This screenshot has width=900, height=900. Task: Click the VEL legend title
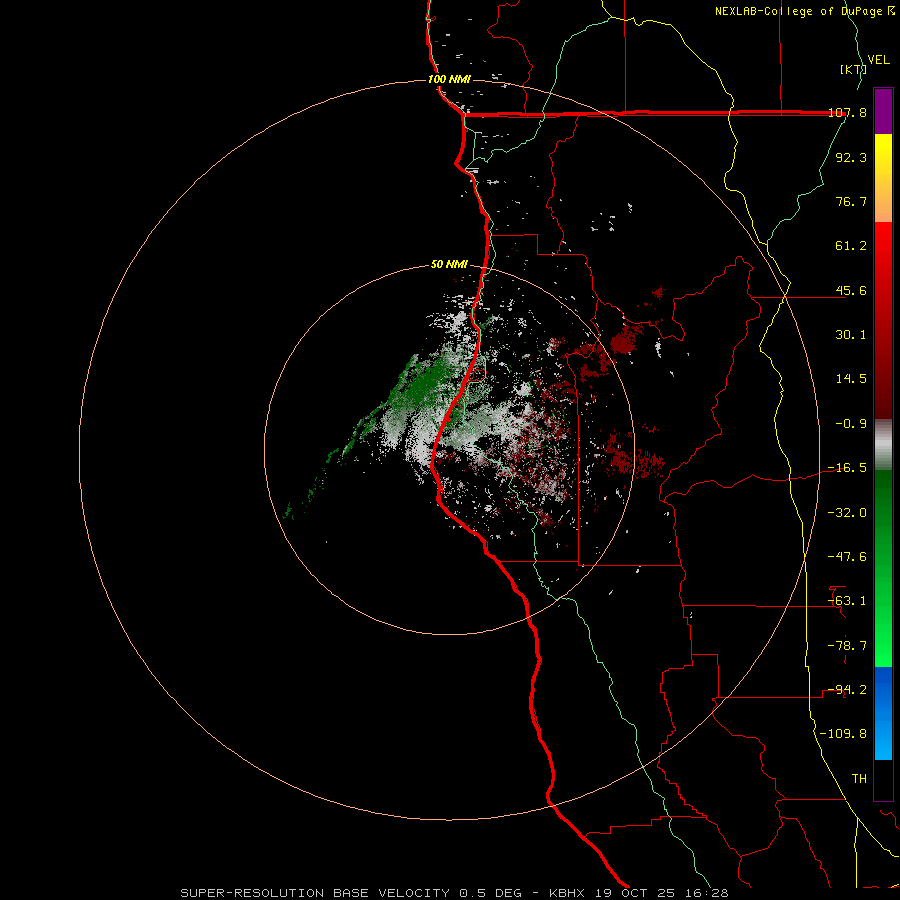pyautogui.click(x=878, y=60)
